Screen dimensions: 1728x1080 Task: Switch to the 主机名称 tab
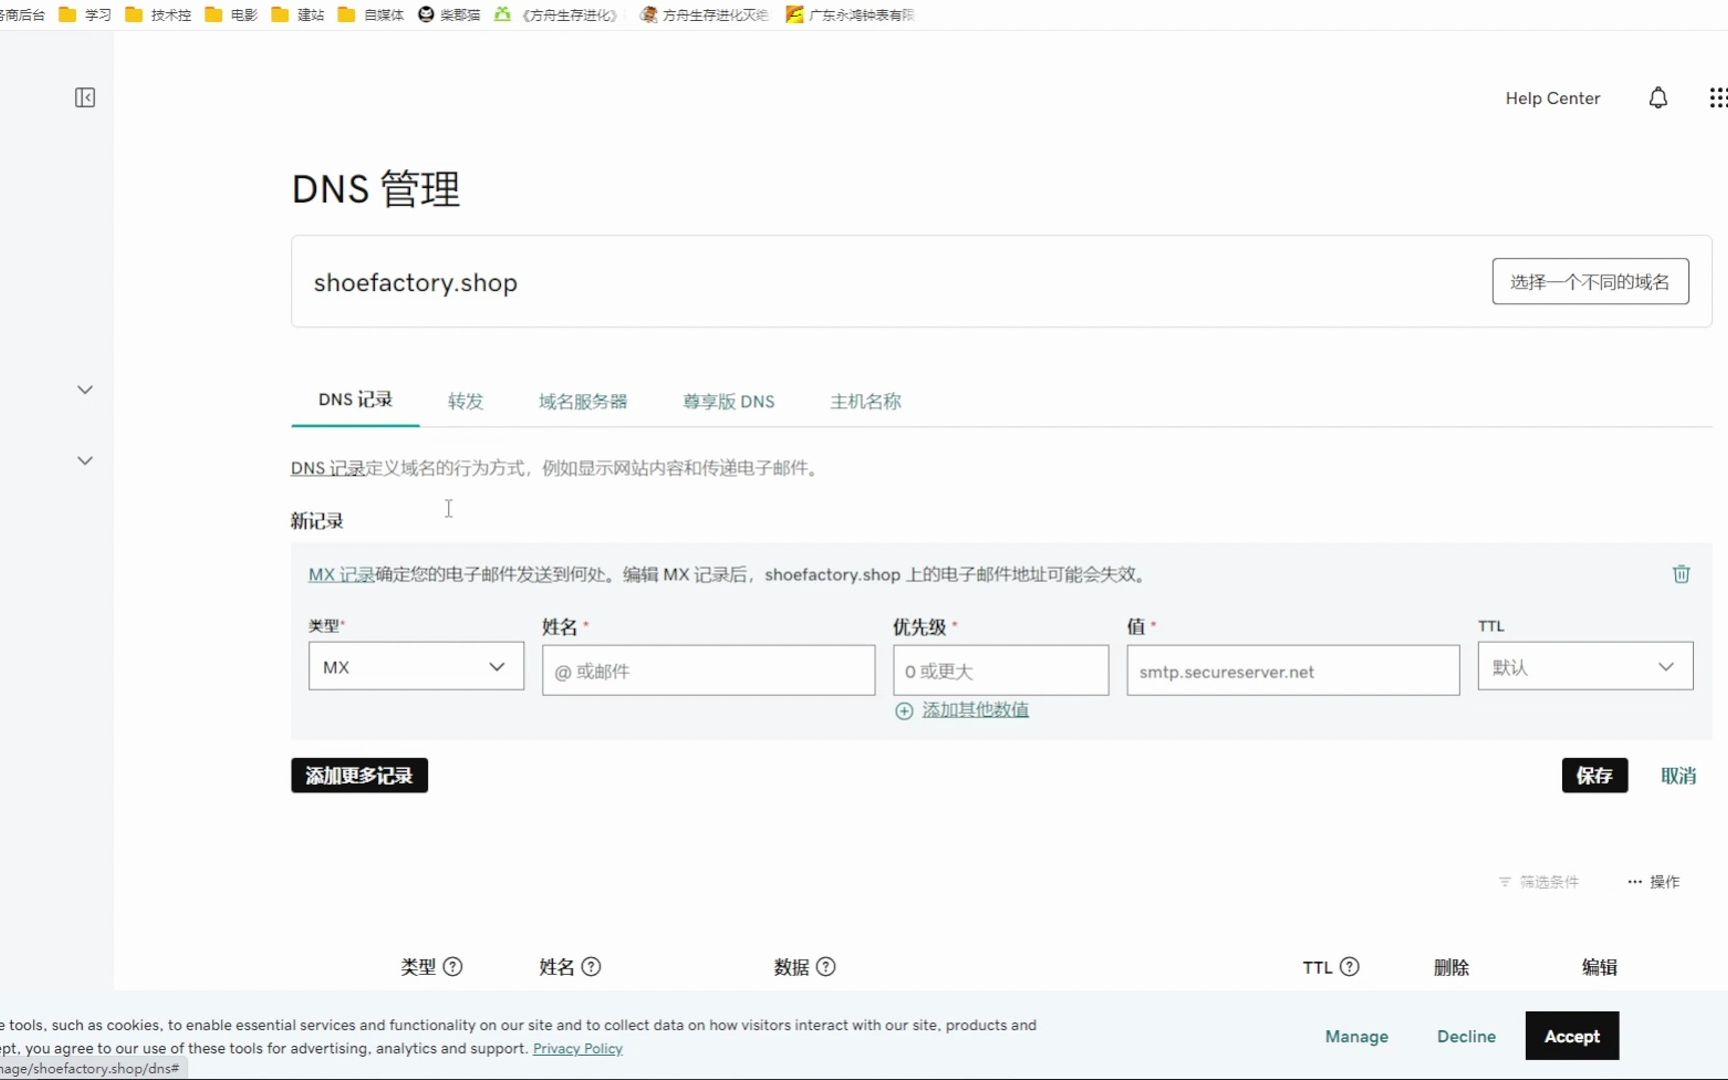pos(866,402)
